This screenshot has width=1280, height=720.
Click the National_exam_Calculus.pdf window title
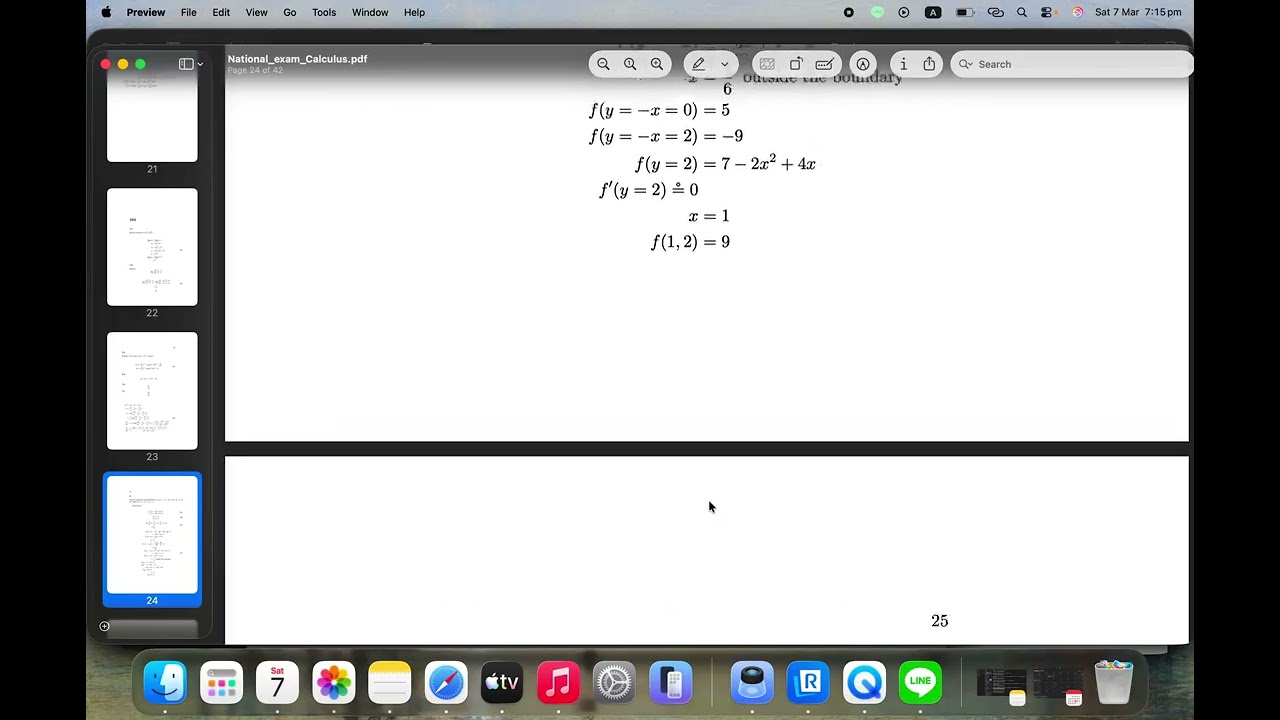tap(297, 59)
